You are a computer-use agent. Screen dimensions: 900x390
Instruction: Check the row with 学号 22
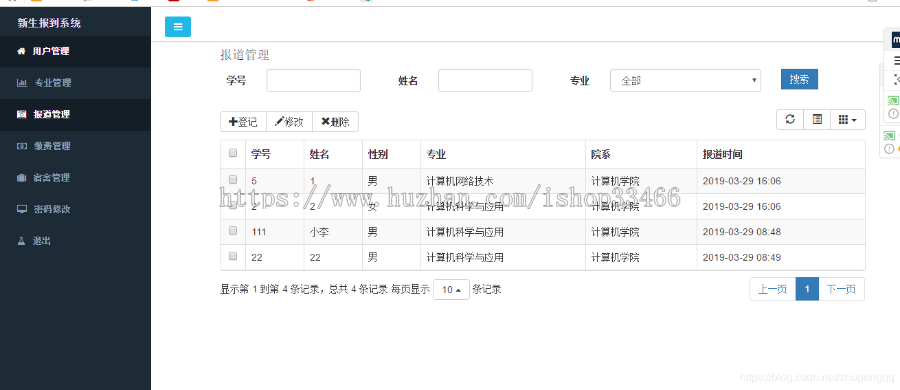tap(233, 256)
